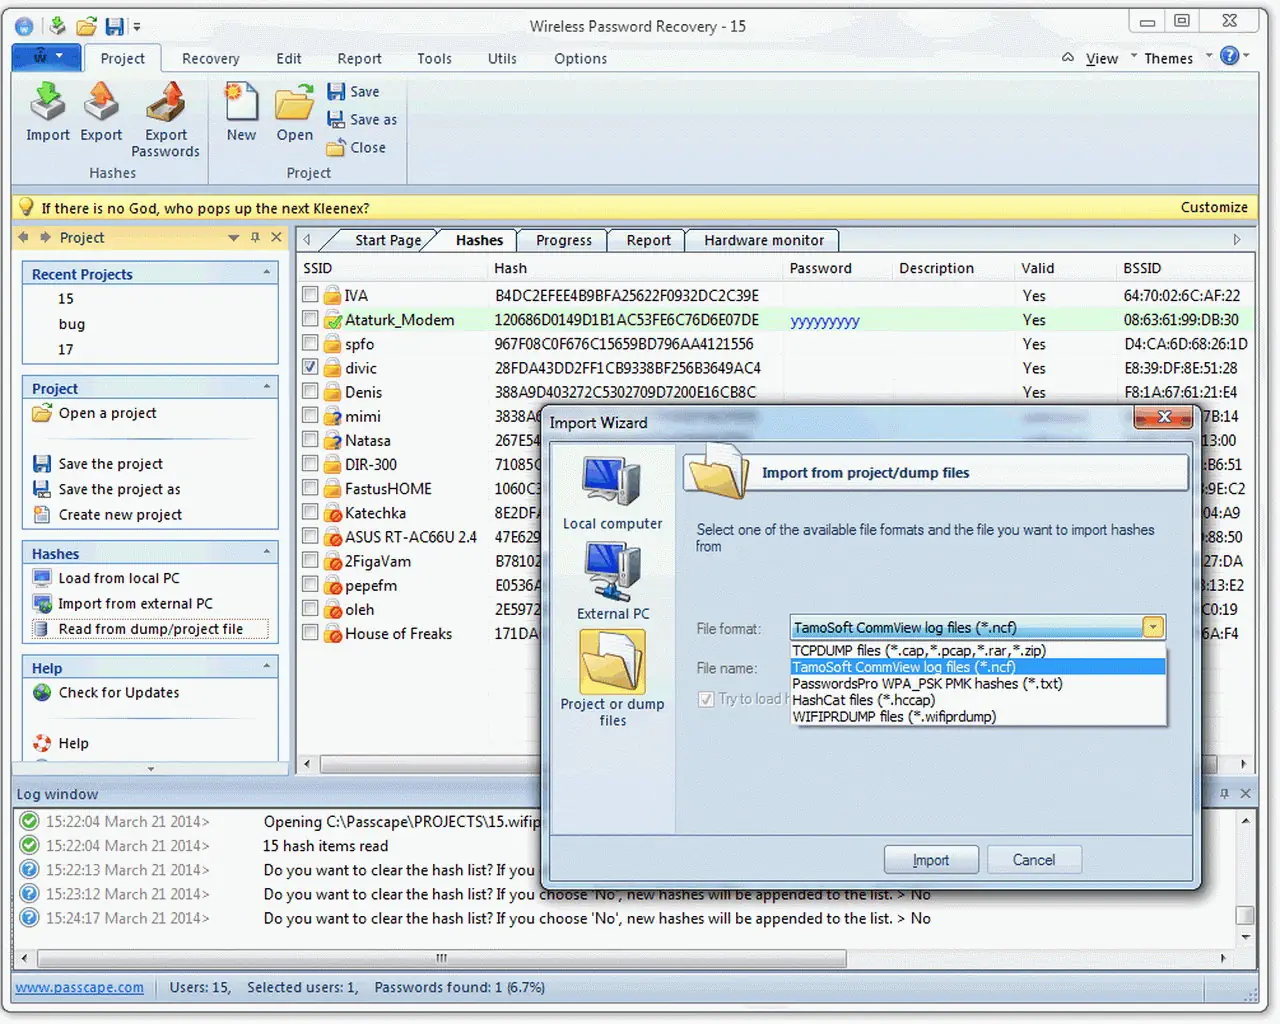Switch to the Progress tab

coord(564,240)
